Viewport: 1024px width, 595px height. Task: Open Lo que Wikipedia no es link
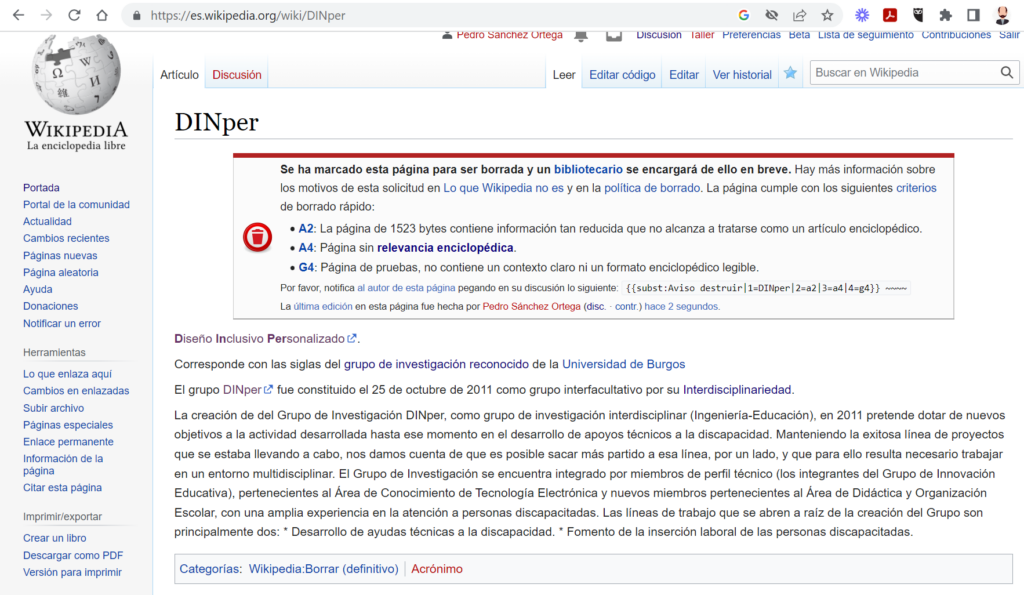(x=503, y=188)
